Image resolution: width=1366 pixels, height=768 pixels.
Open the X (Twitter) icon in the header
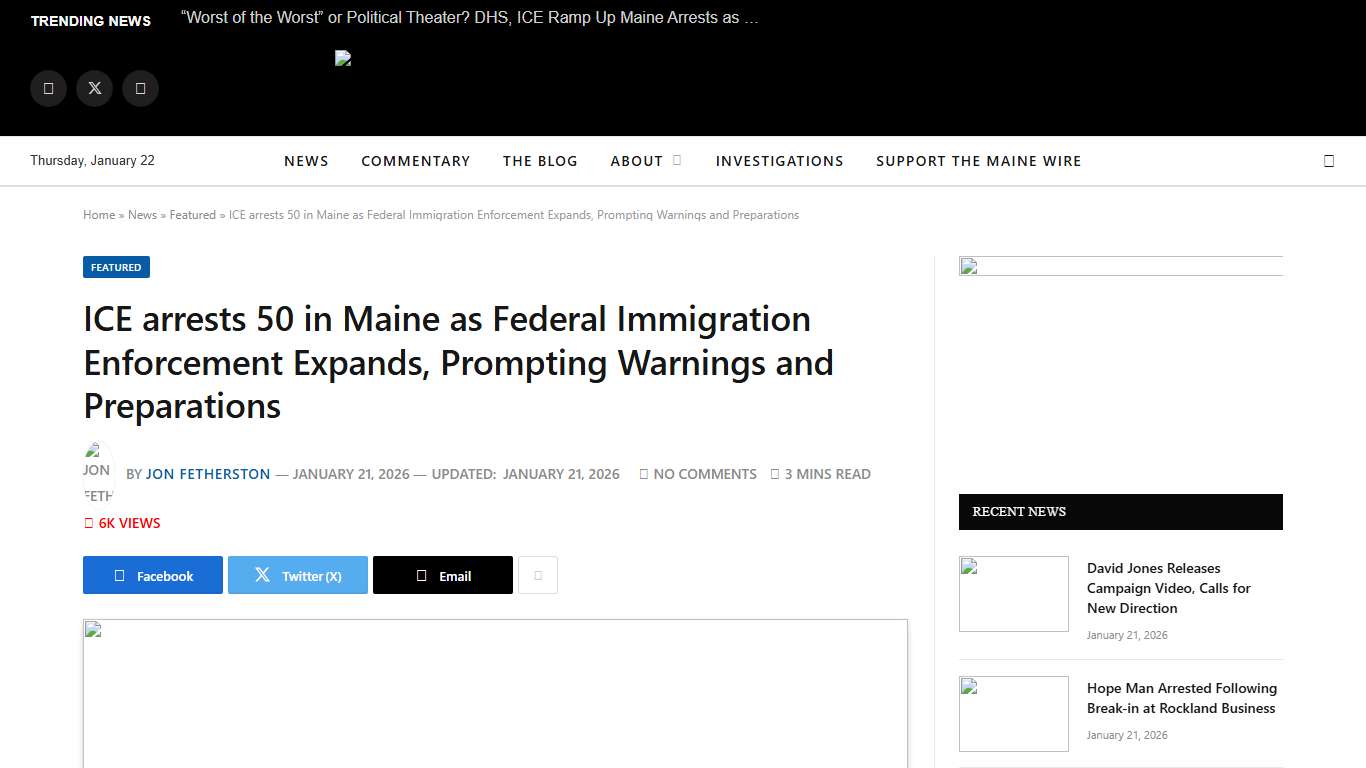(94, 88)
